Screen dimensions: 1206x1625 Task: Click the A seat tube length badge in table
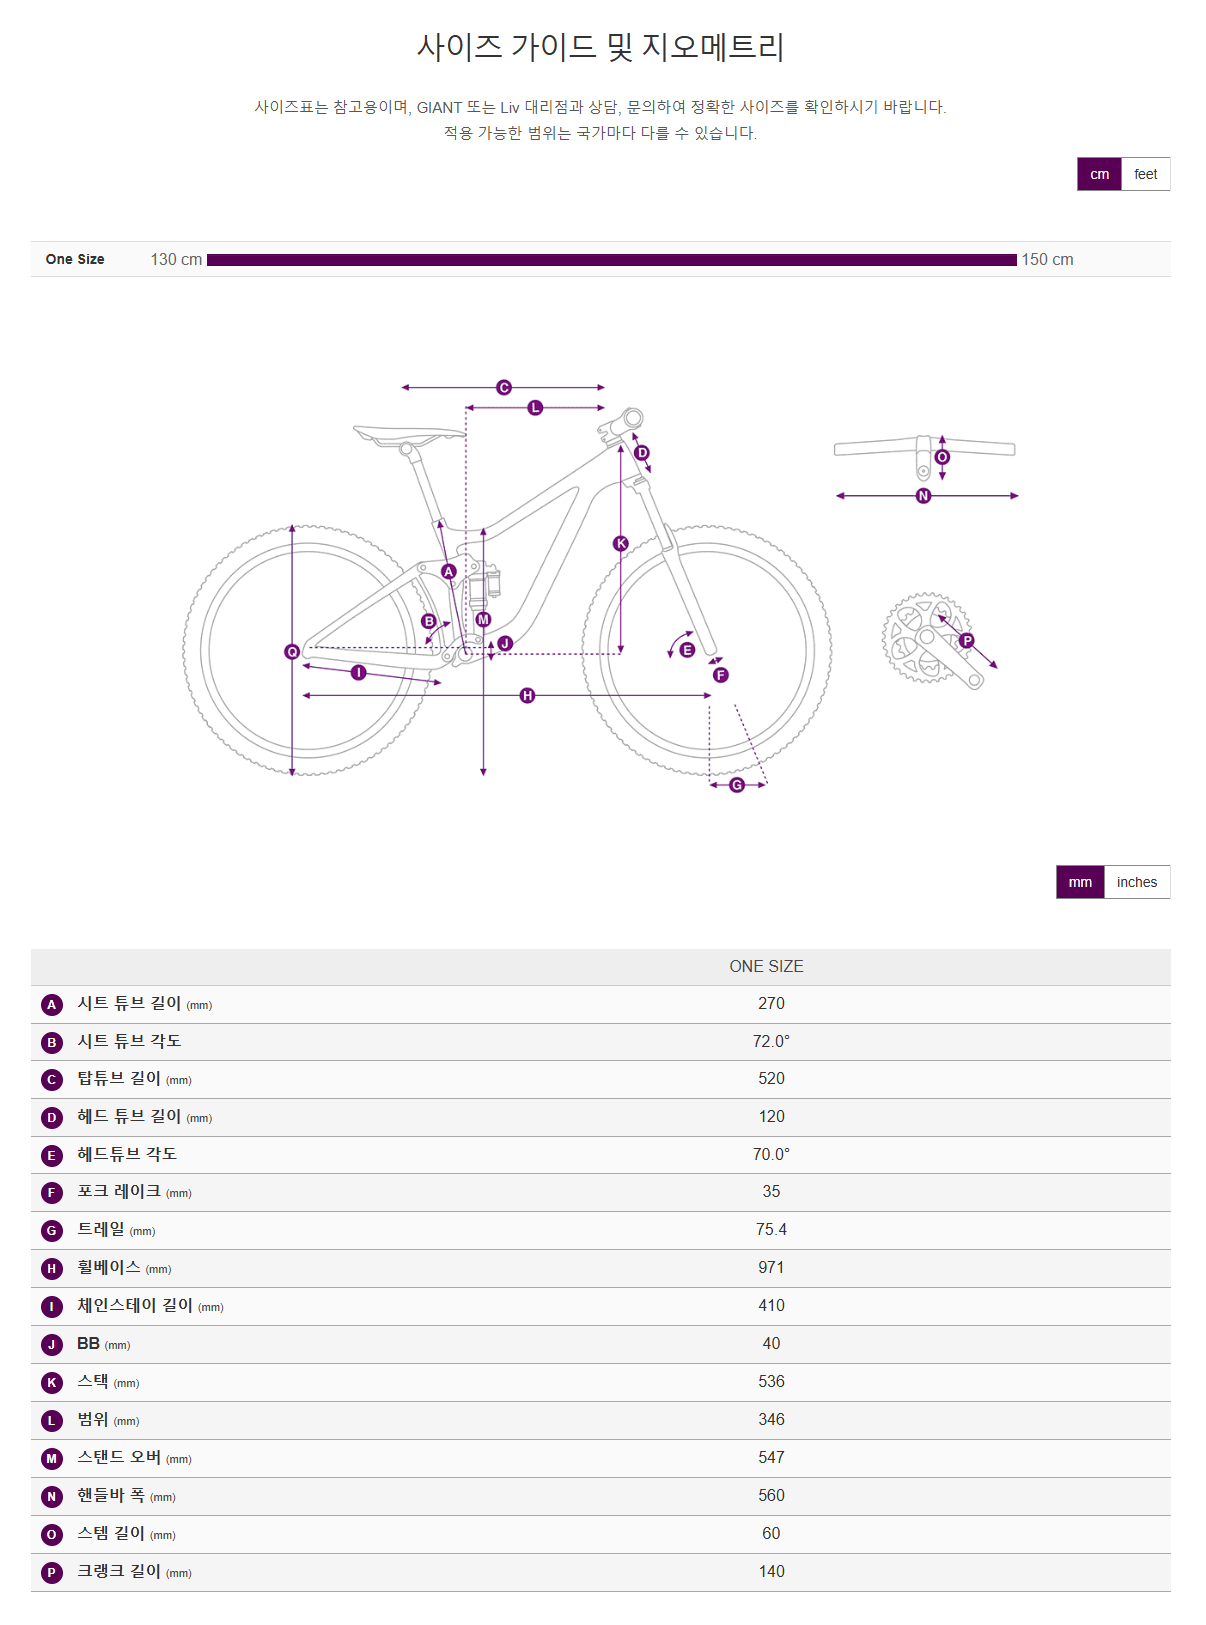[52, 1005]
